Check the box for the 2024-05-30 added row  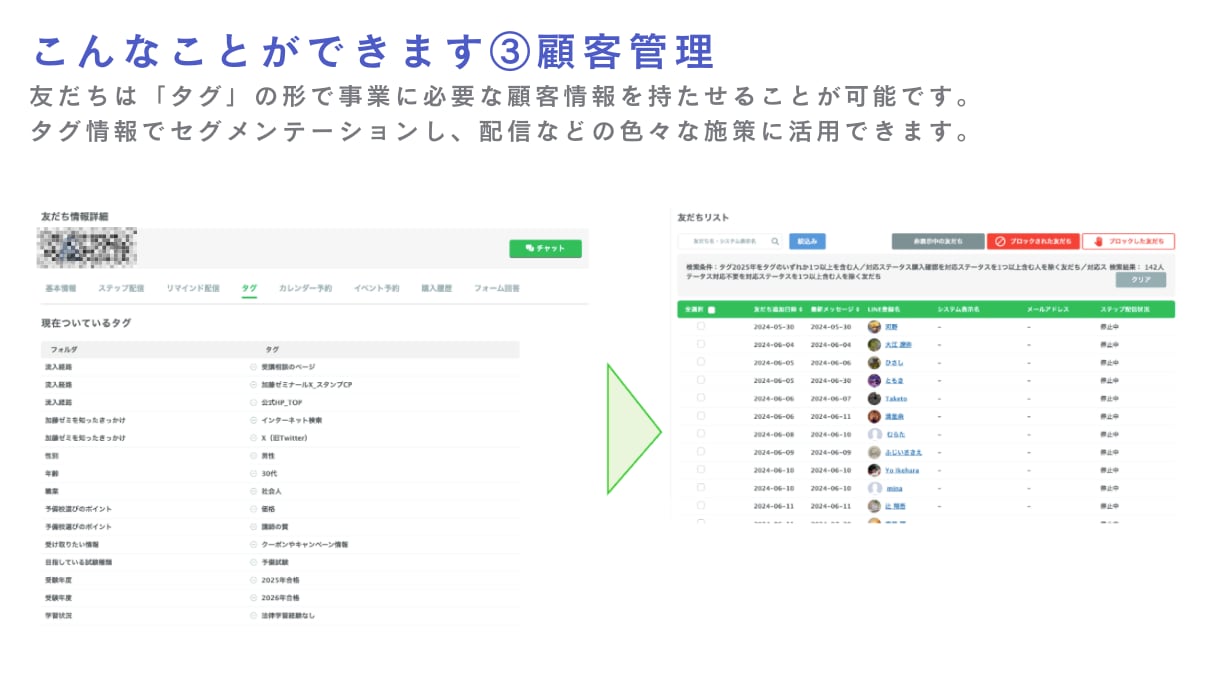pos(701,327)
